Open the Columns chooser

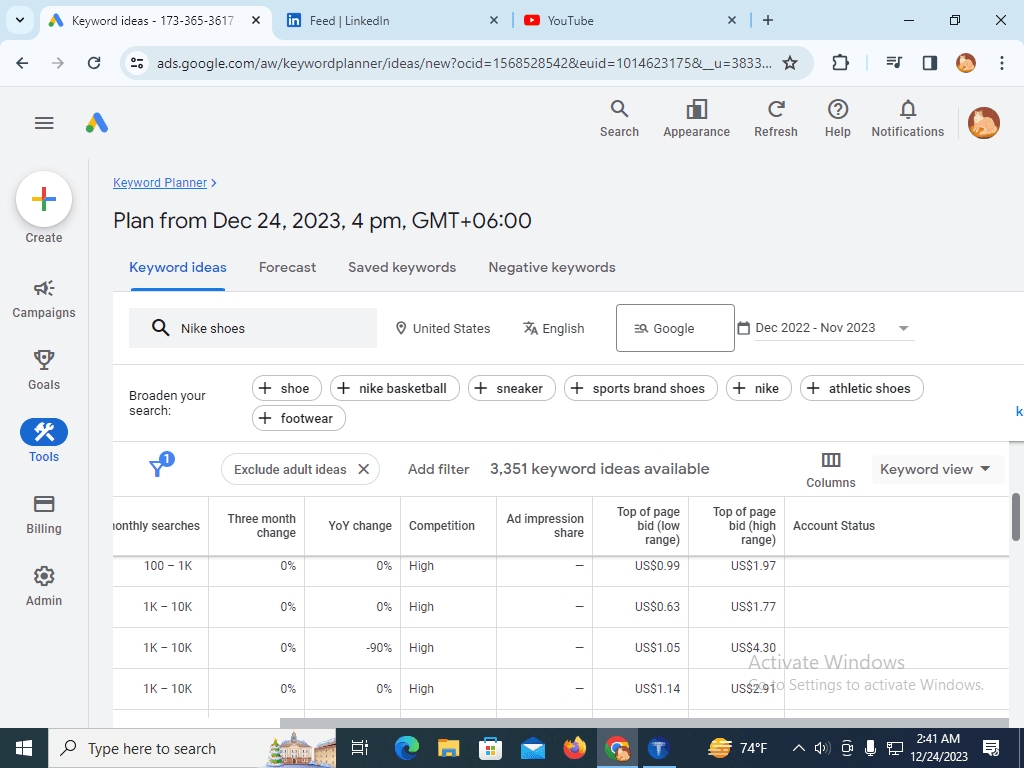(x=830, y=470)
